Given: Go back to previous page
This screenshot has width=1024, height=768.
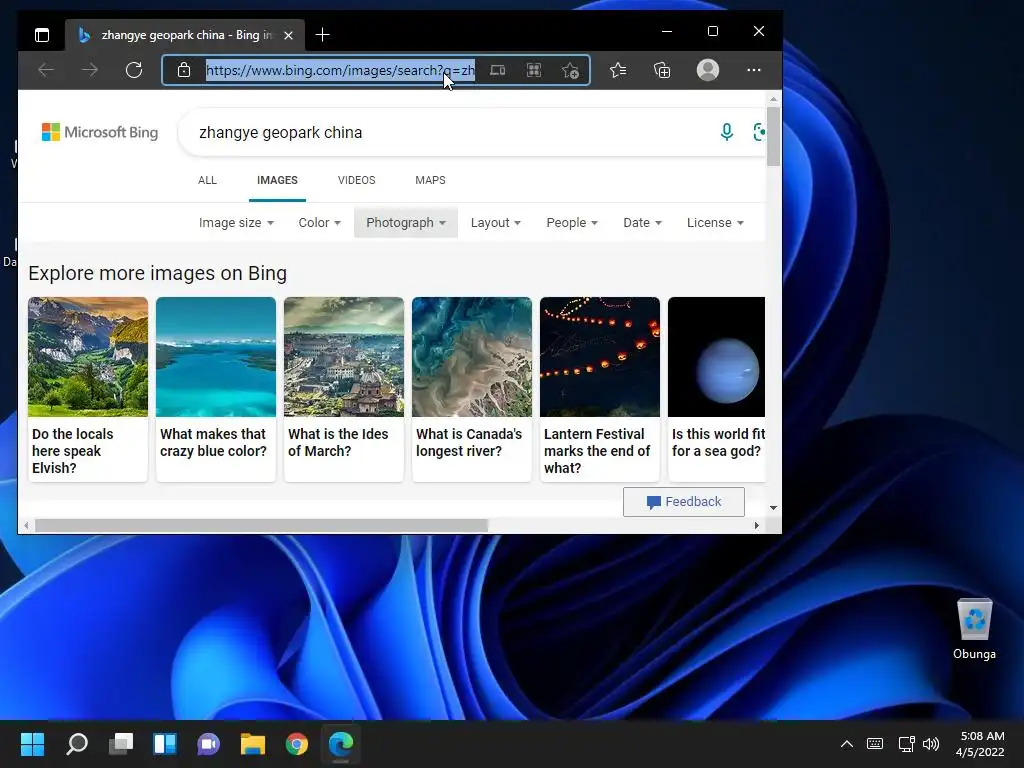Looking at the screenshot, I should (x=46, y=70).
